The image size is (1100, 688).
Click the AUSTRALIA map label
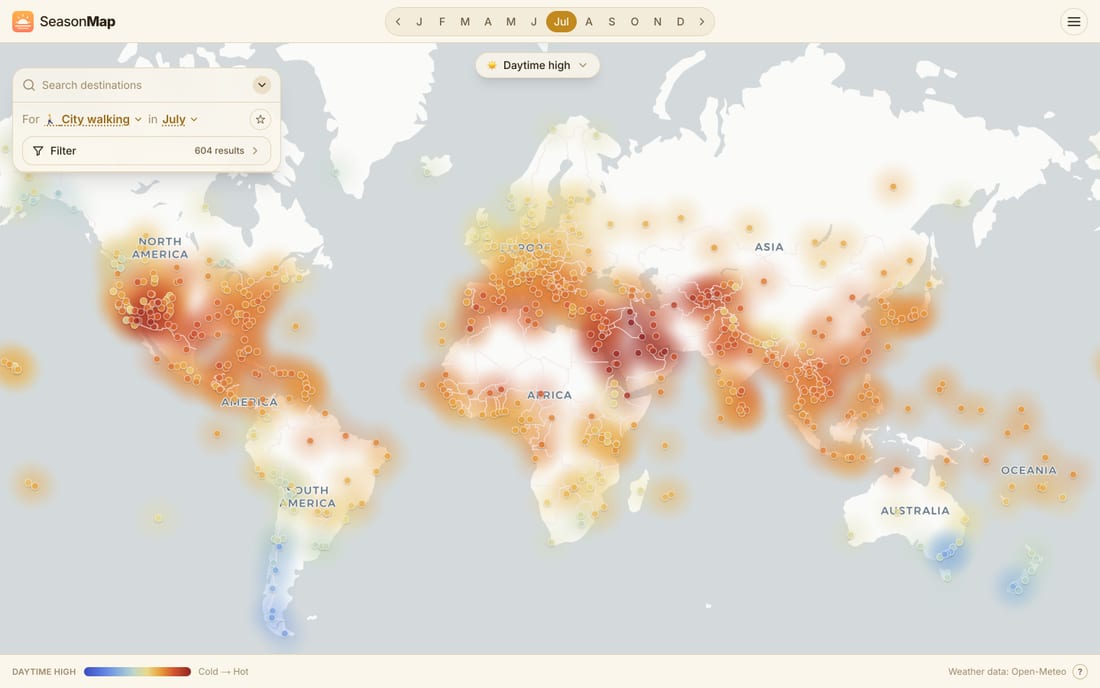[915, 511]
